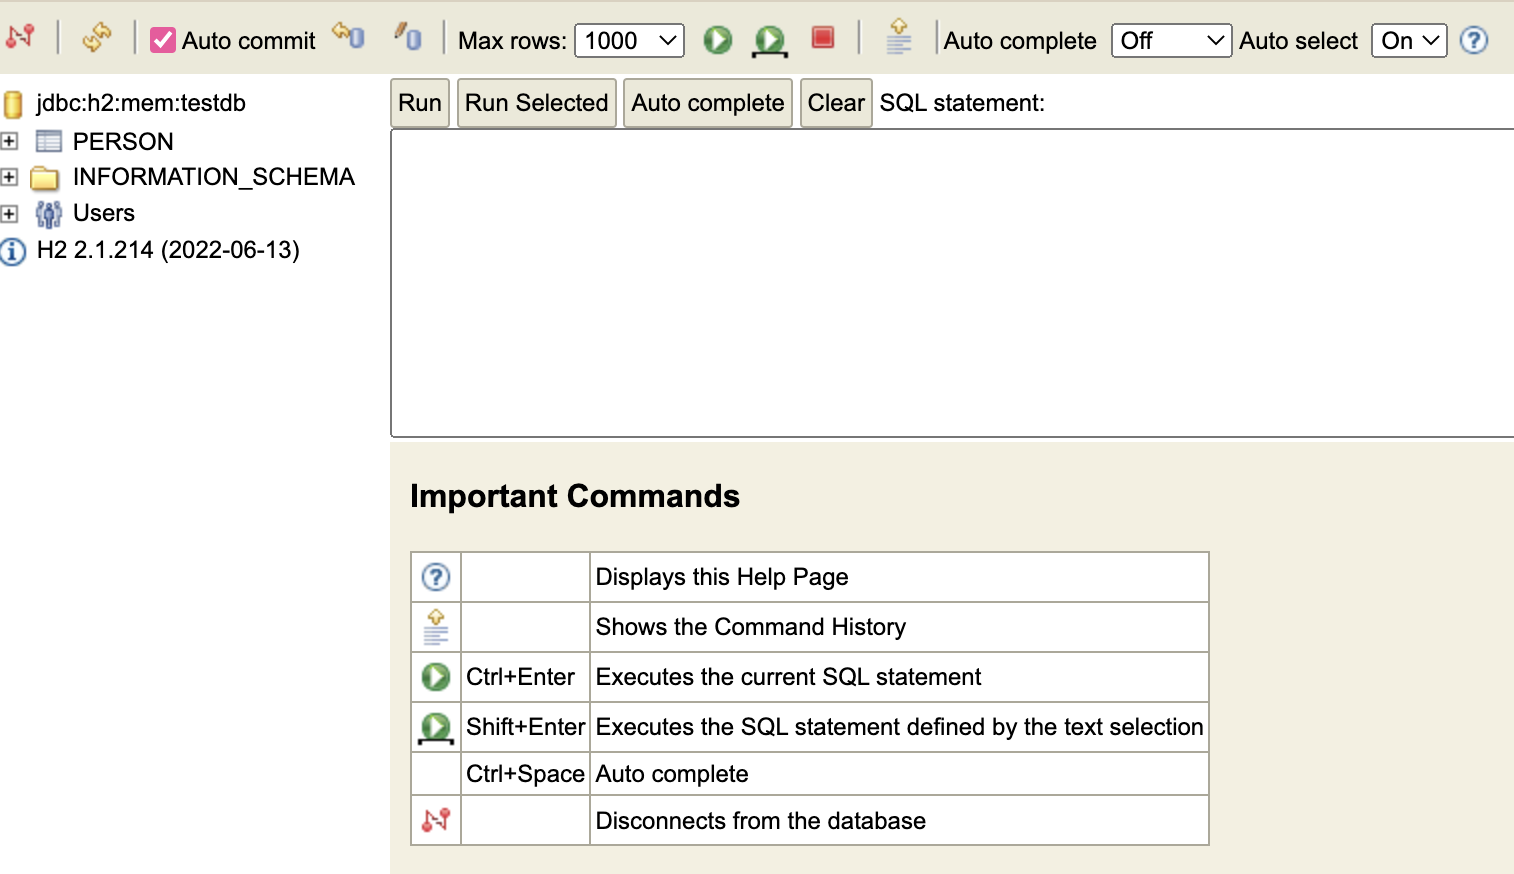Click inside the SQL statement text area
This screenshot has width=1514, height=874.
(x=952, y=283)
